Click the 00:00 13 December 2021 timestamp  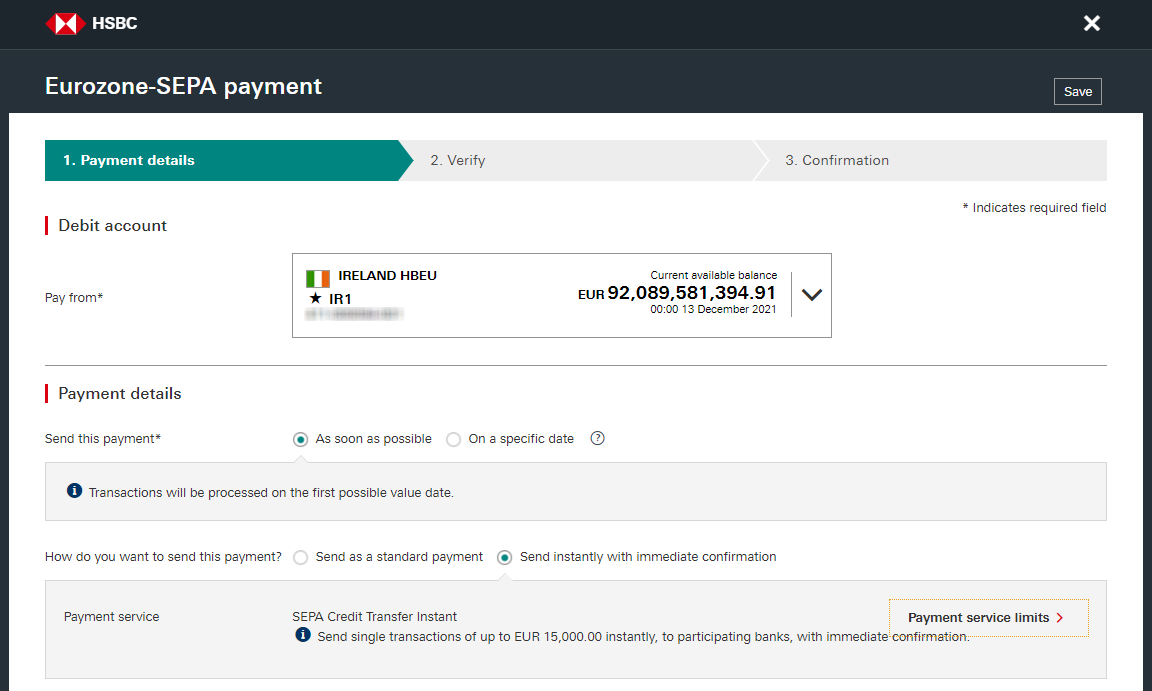click(713, 309)
